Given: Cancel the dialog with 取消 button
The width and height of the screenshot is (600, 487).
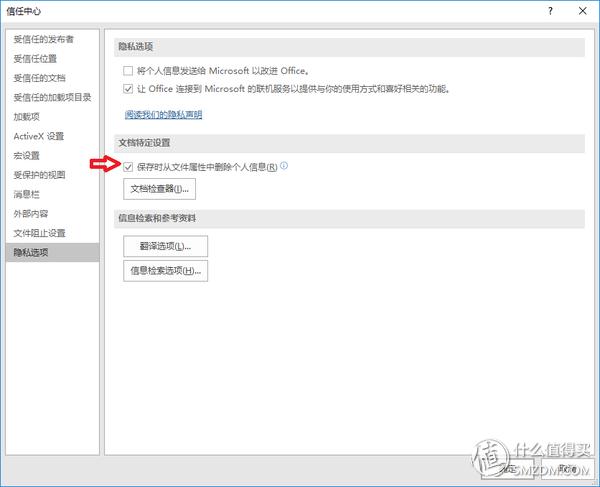Looking at the screenshot, I should tap(567, 469).
